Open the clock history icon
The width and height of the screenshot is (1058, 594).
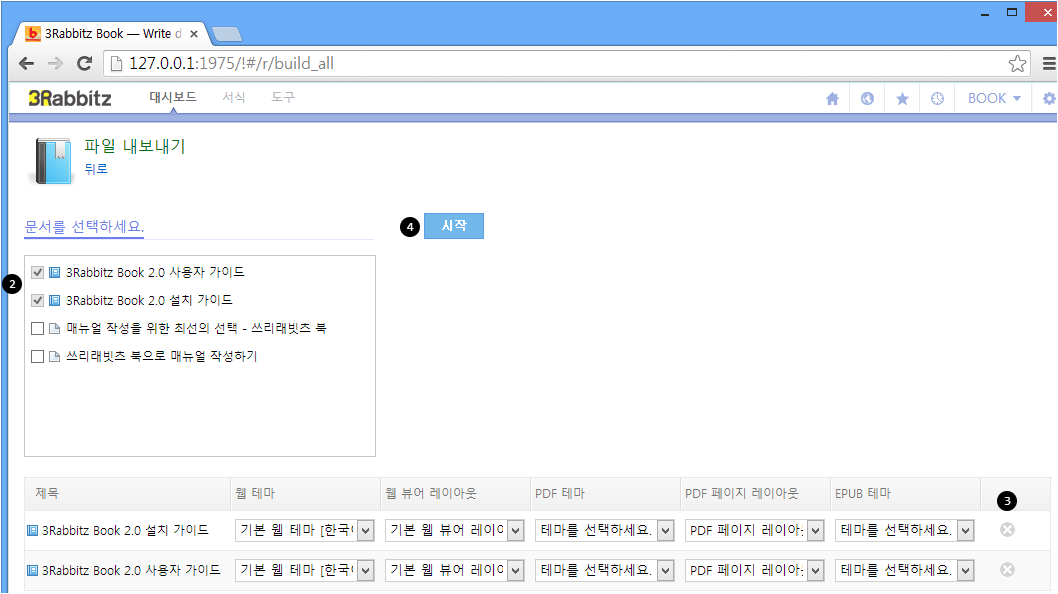(937, 99)
